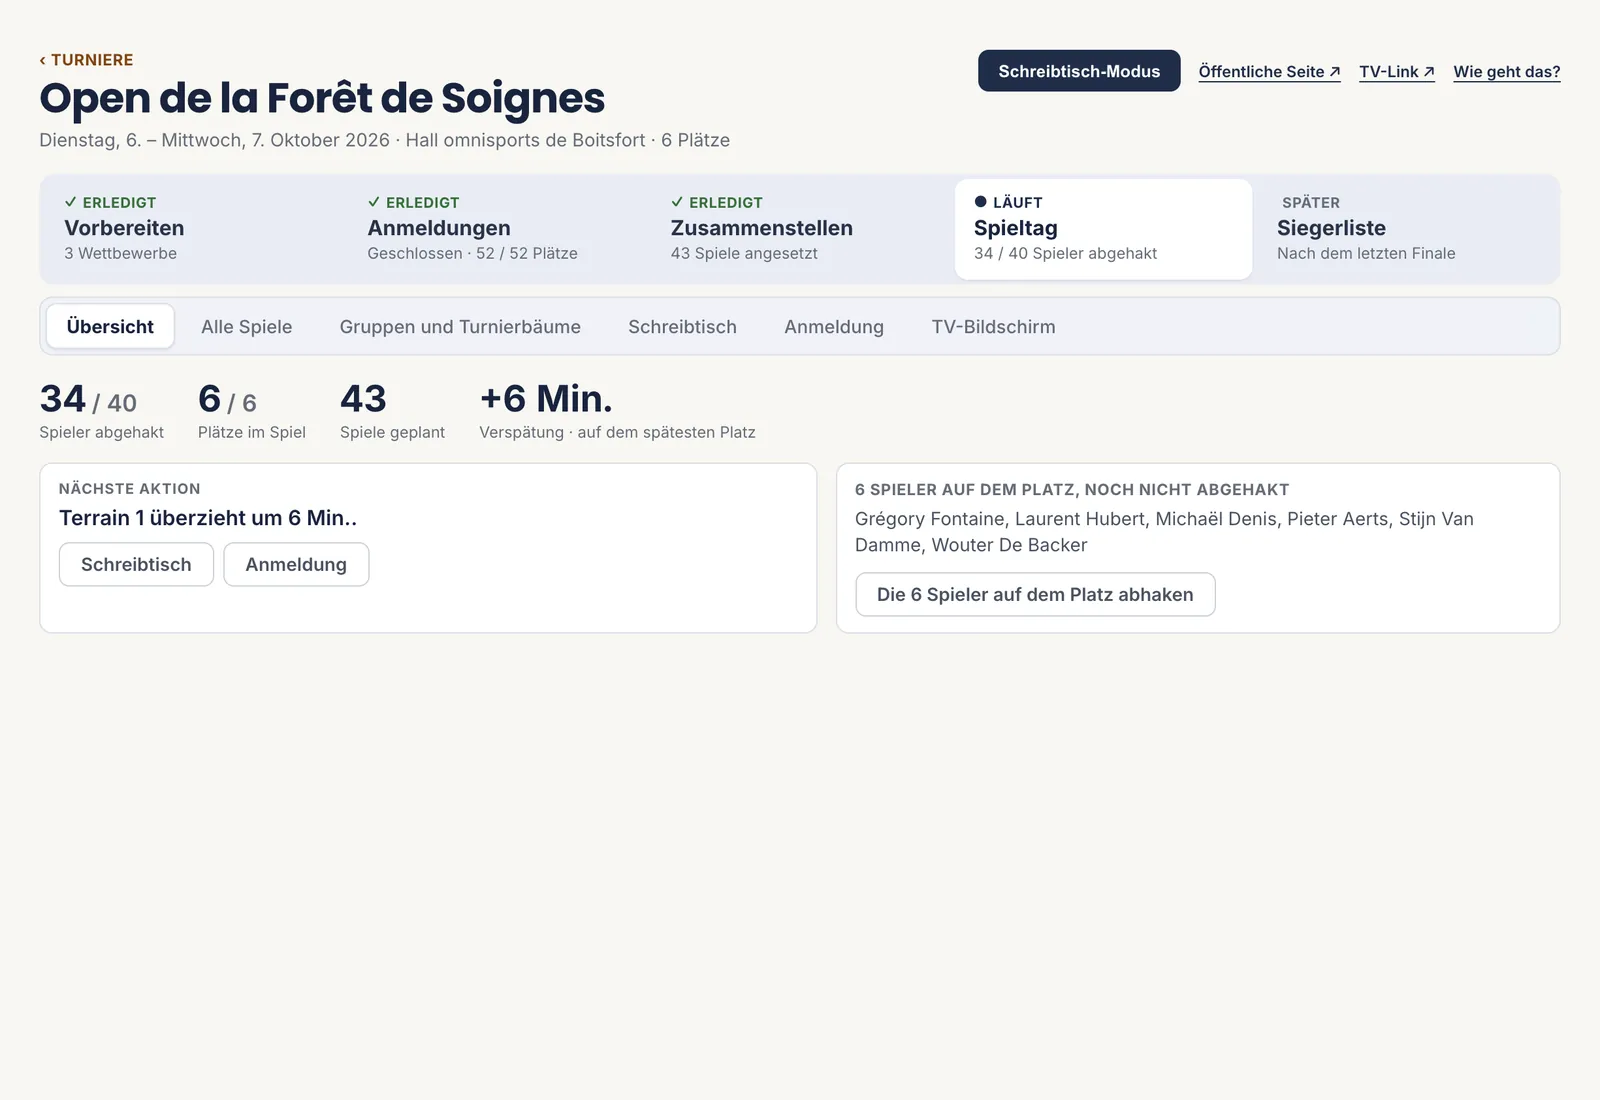Open Öffentliche Seite external link
This screenshot has height=1100, width=1600.
1269,72
